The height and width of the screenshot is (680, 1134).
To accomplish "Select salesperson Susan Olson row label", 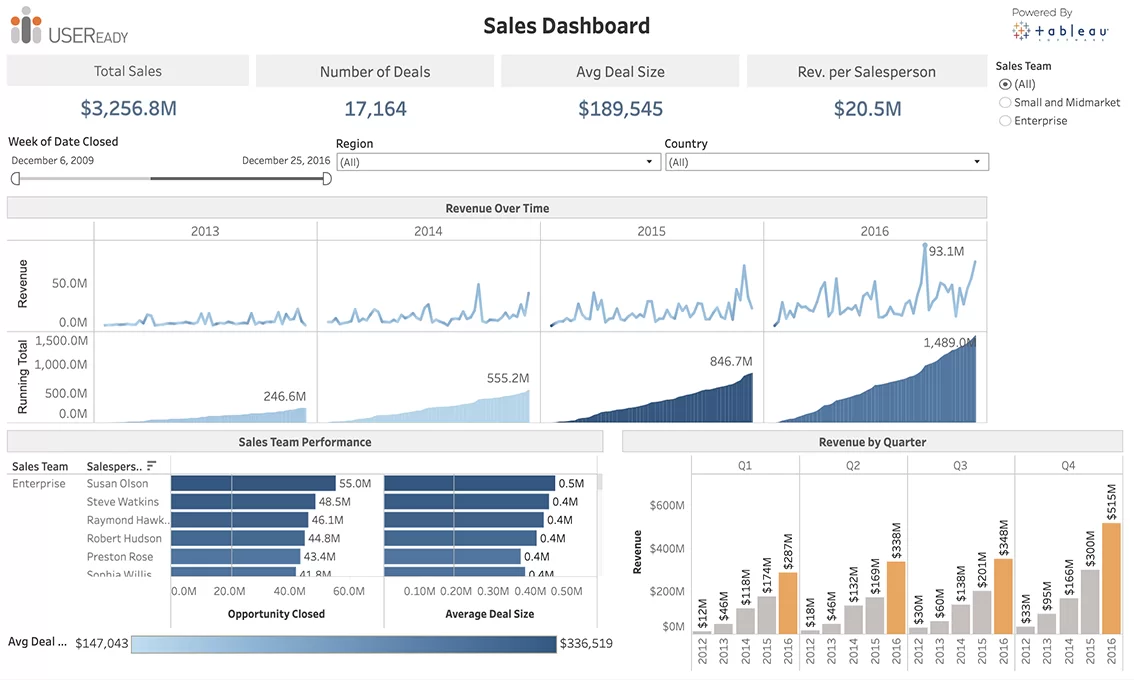I will click(x=117, y=483).
